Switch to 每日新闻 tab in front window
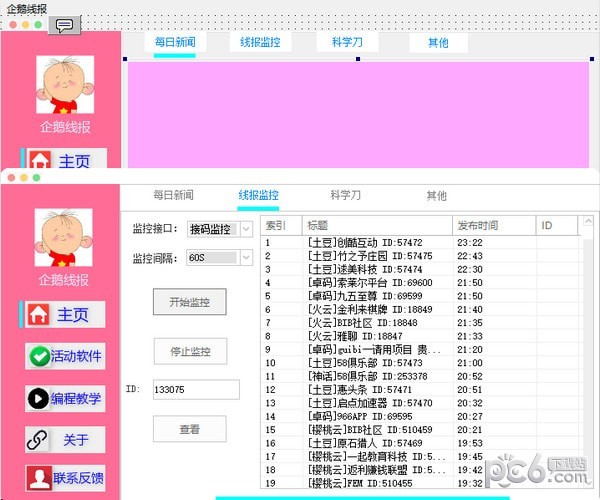The height and width of the screenshot is (500, 600). coord(173,195)
